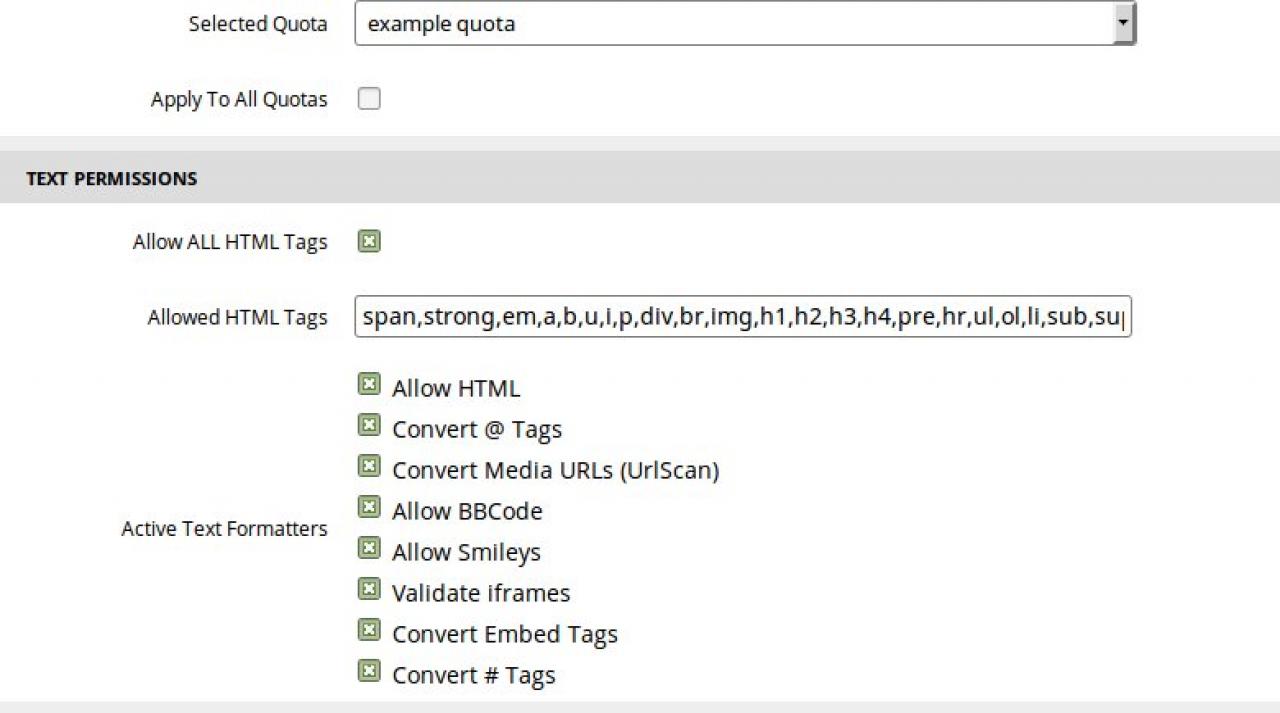Image resolution: width=1280 pixels, height=713 pixels.
Task: Click the Convert Embed Tags label
Action: [505, 634]
